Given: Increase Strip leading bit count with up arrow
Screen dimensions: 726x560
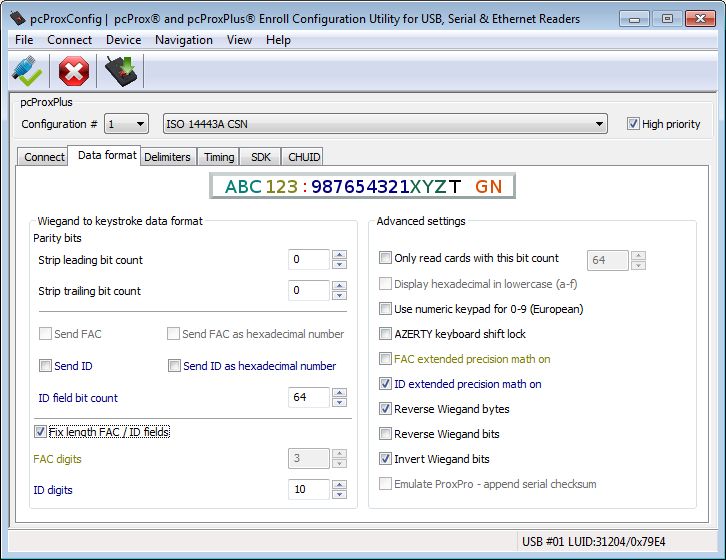Looking at the screenshot, I should (339, 254).
